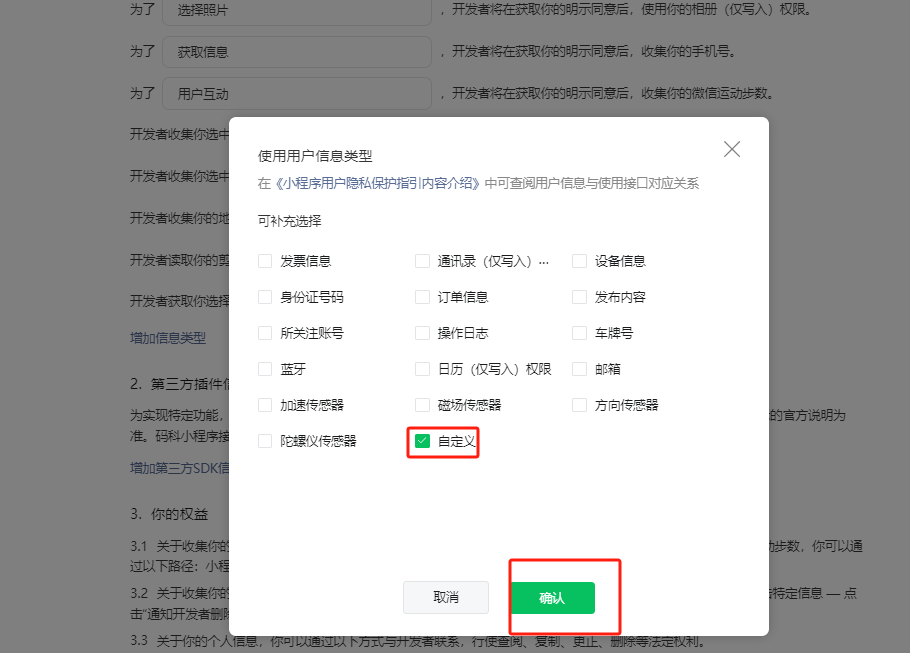910x653 pixels.
Task: Check the 陀螺仪传感器 option
Action: coord(265,441)
